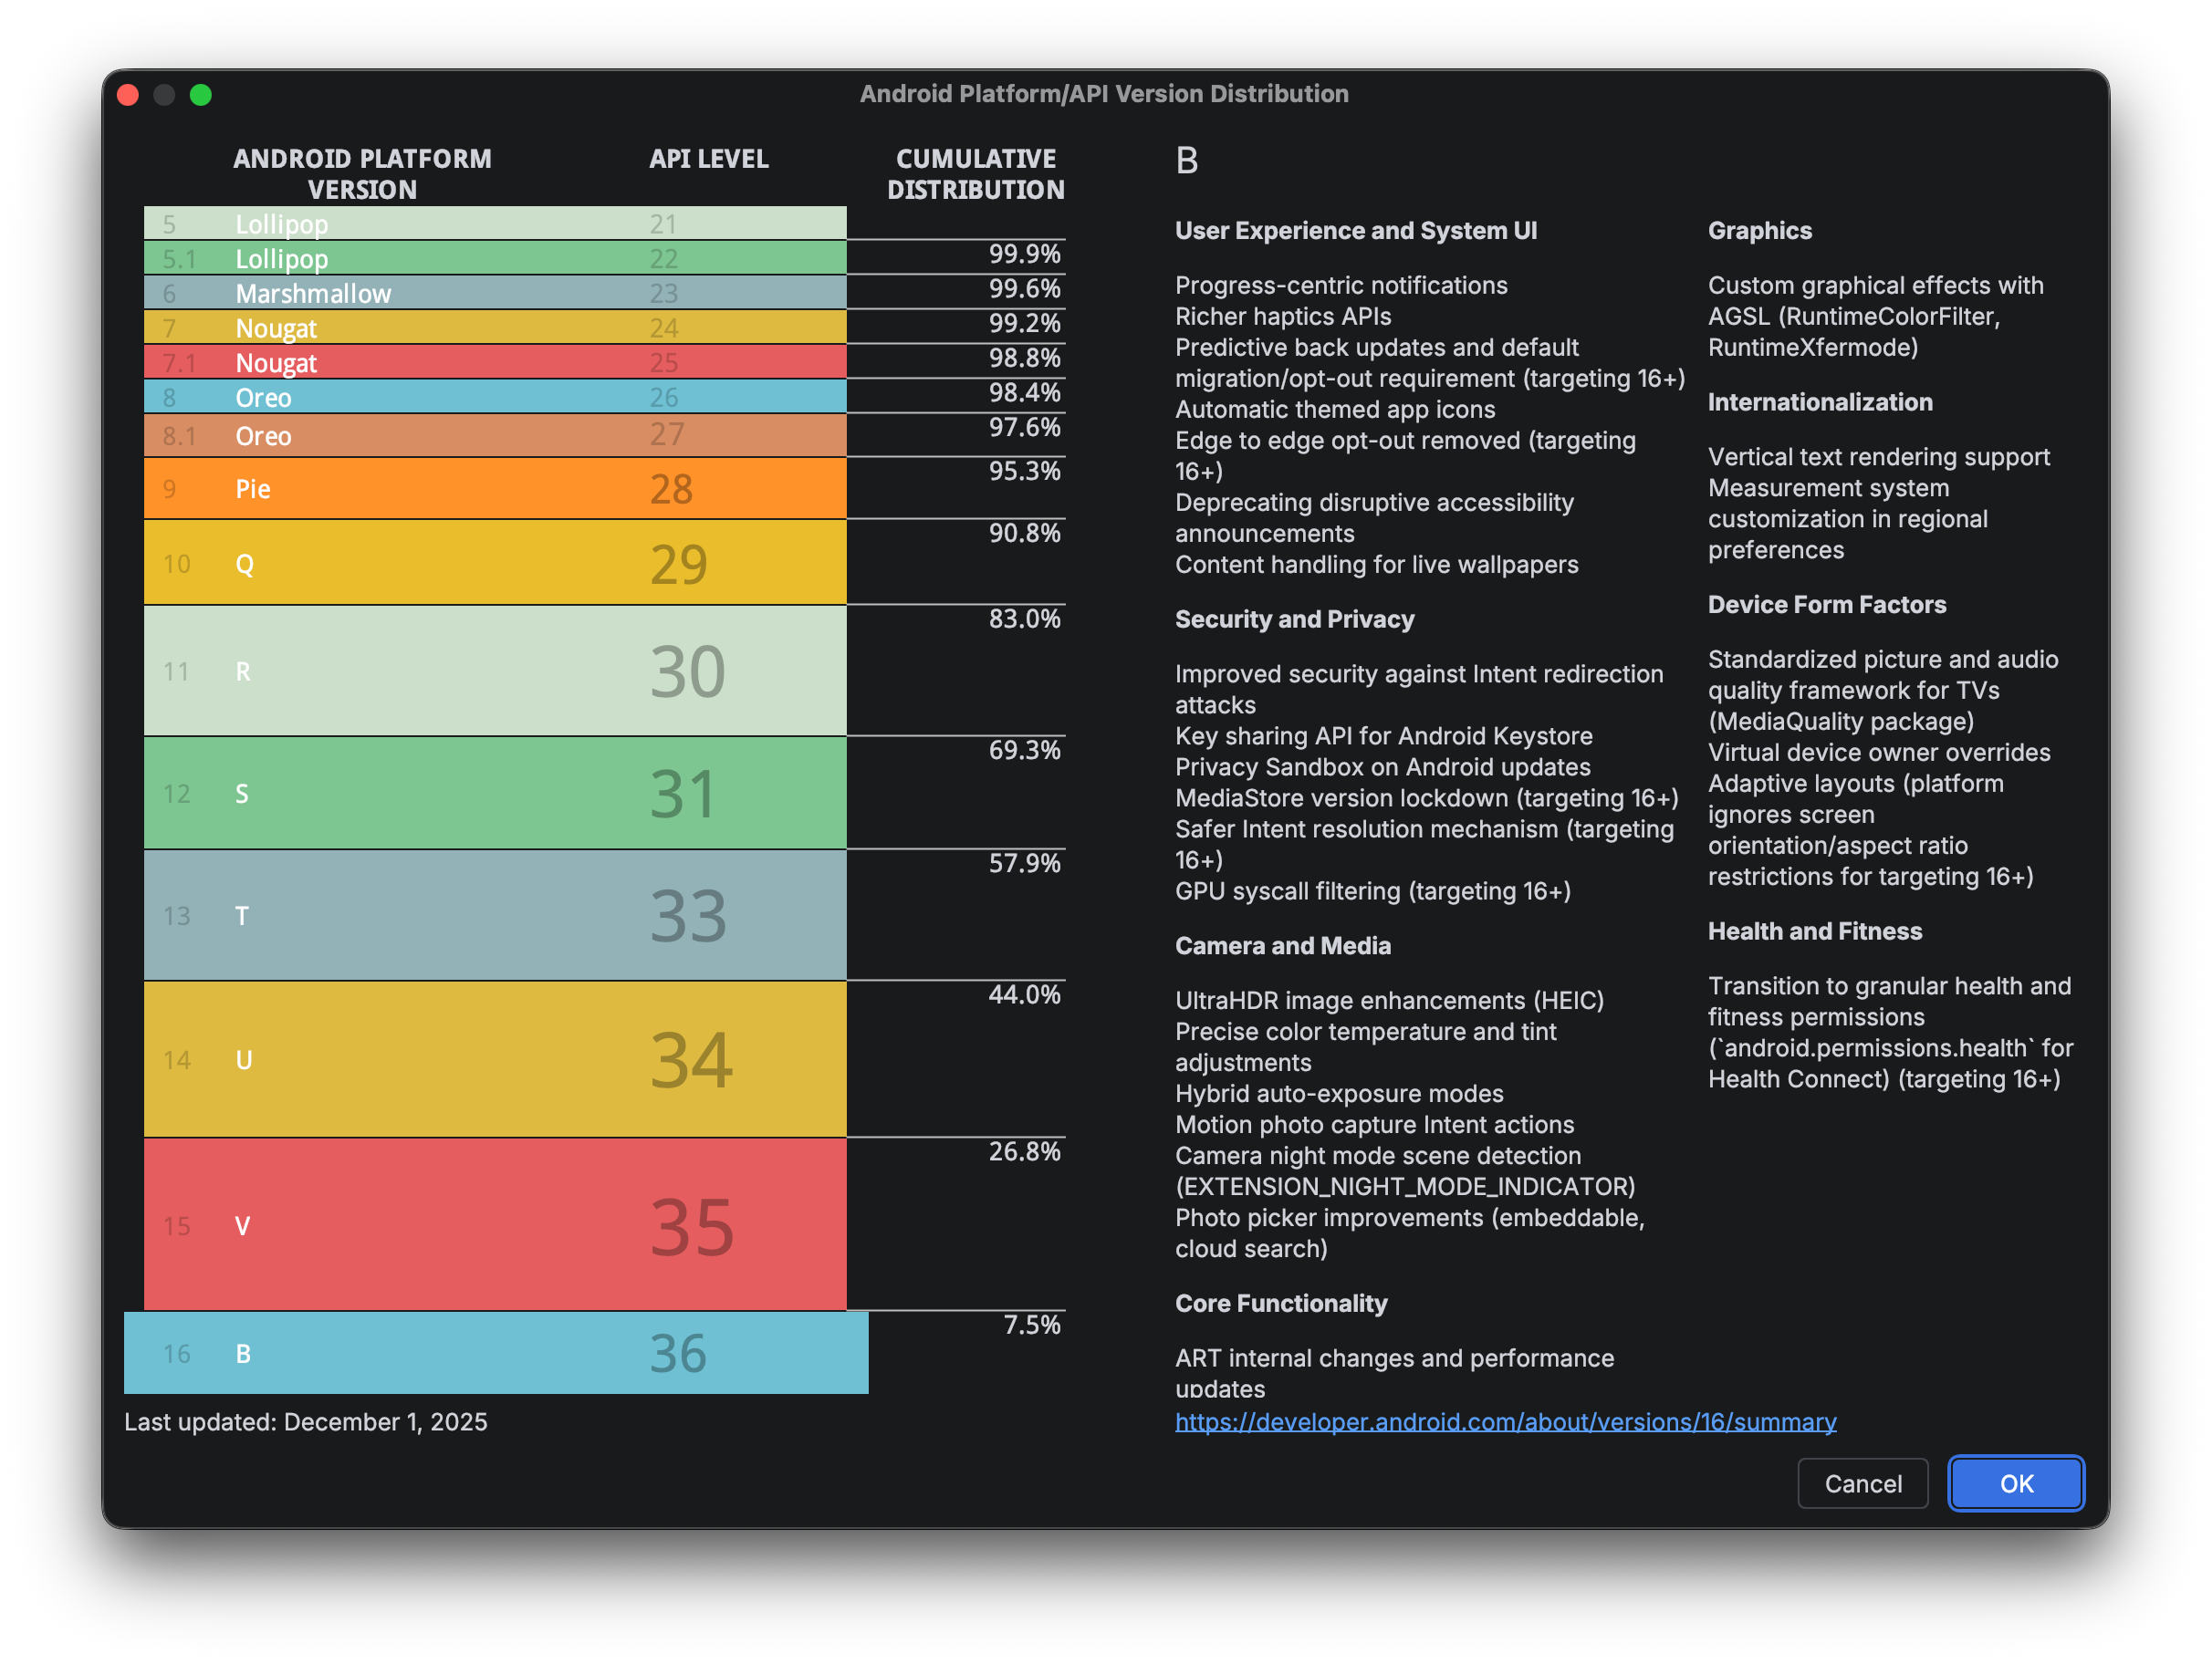Click the Internationalization heading
This screenshot has width=2212, height=1664.
point(1820,402)
